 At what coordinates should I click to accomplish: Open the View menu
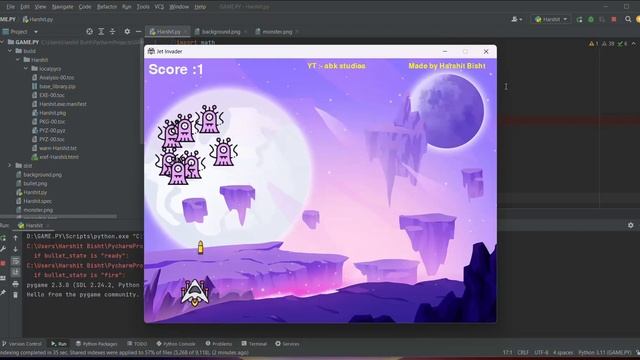pos(40,7)
